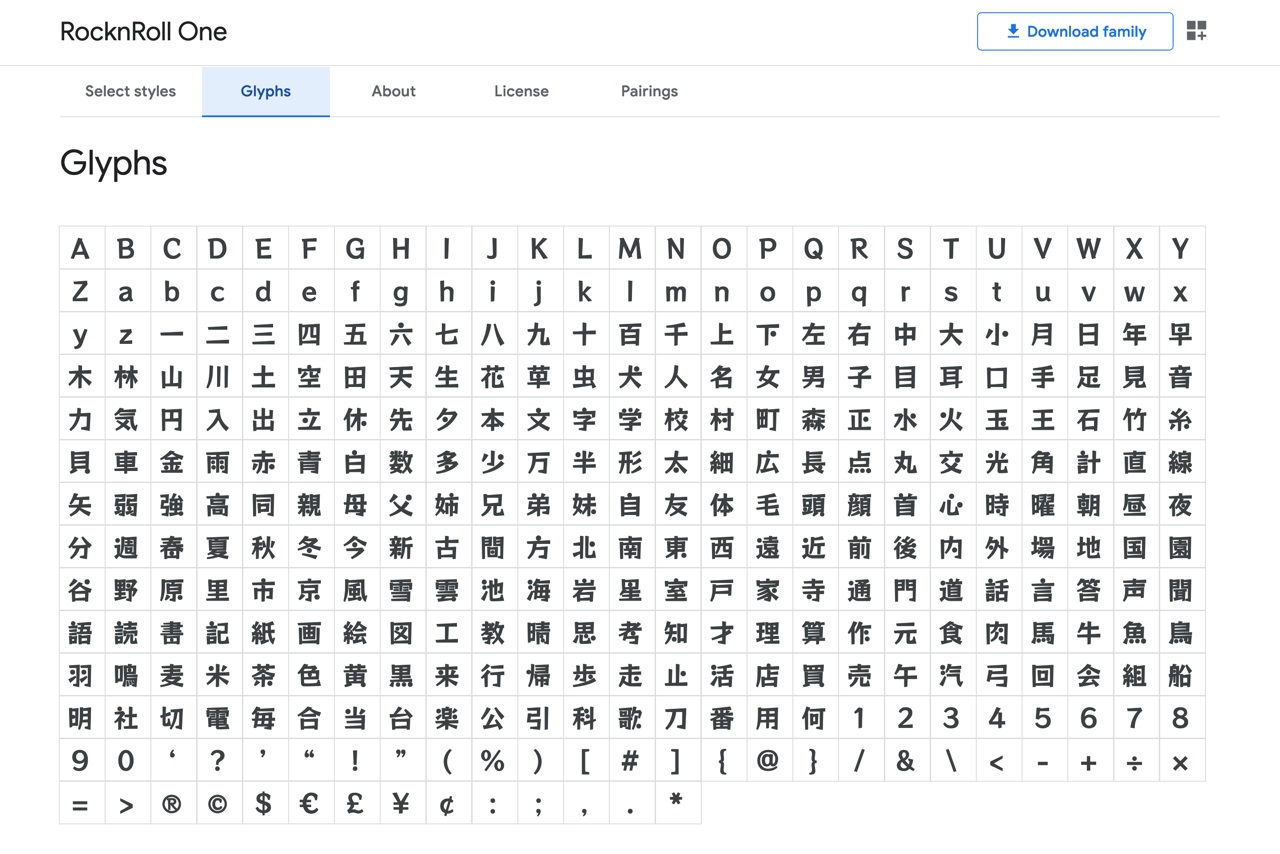
Task: Select the 歌 kanji glyph
Action: pos(630,718)
